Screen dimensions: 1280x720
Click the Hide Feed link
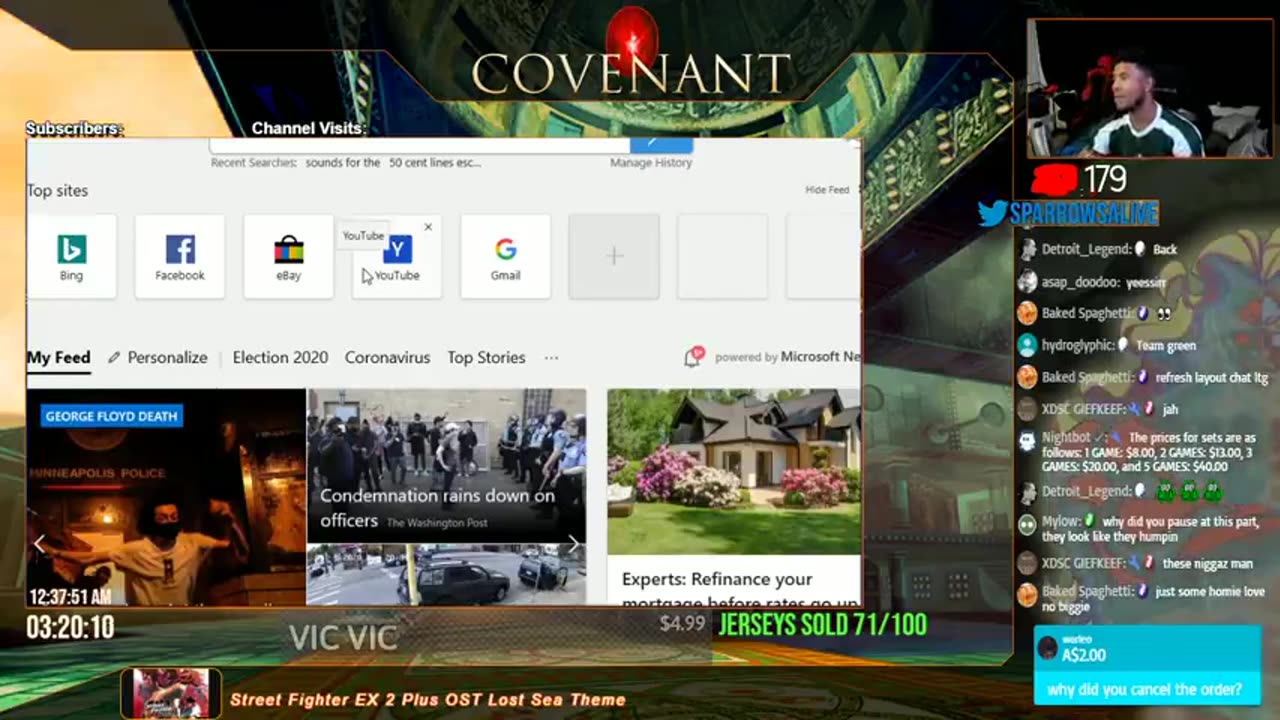(827, 190)
